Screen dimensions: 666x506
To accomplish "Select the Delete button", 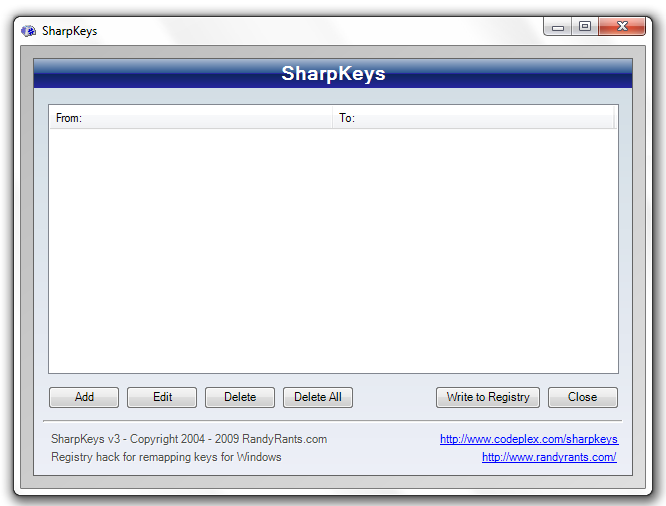I will tap(240, 397).
